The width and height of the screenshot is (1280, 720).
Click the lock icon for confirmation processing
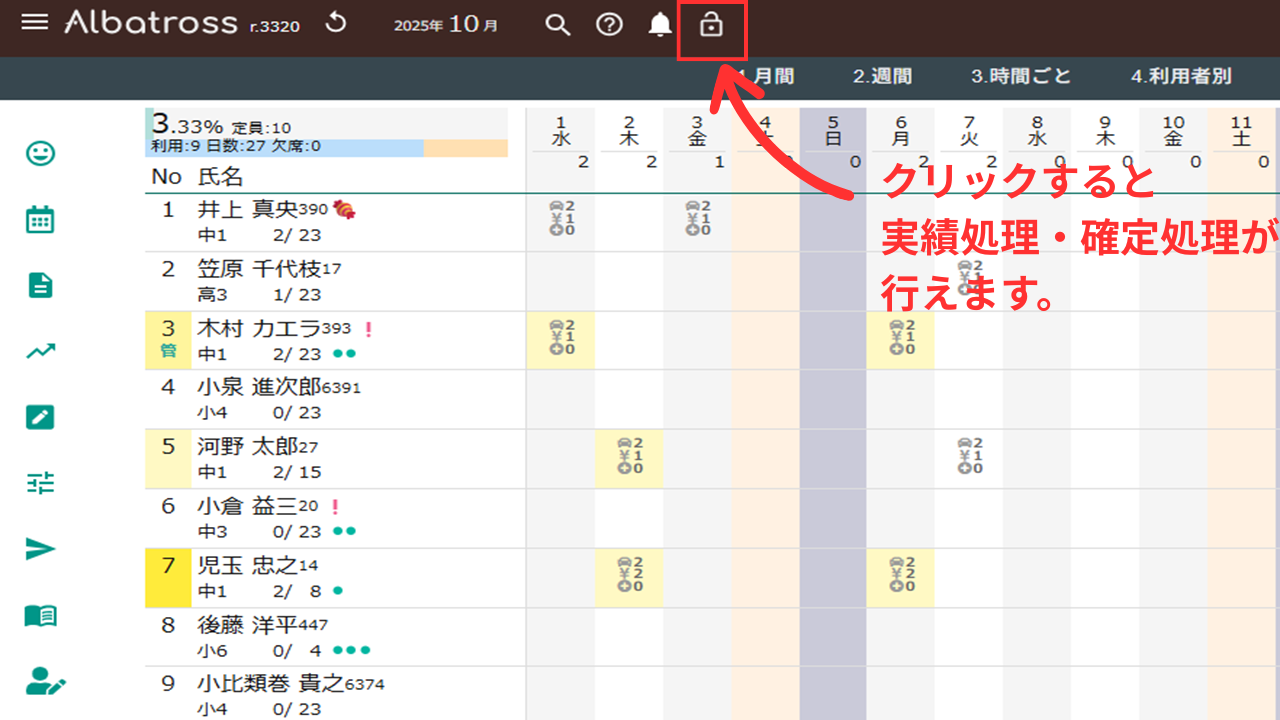[x=711, y=26]
